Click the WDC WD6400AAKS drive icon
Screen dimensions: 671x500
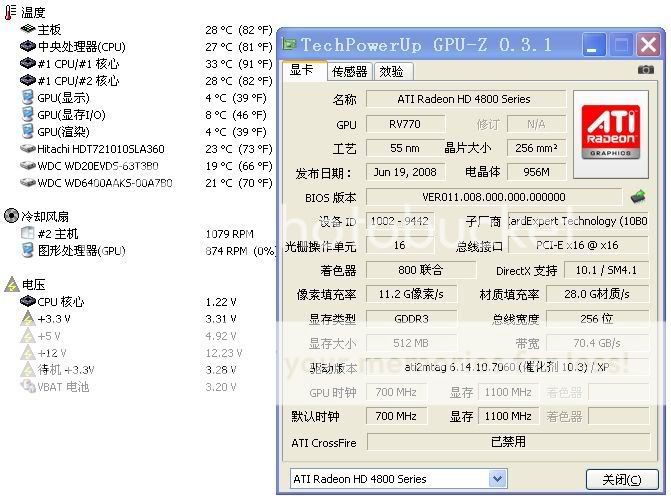pos(28,183)
